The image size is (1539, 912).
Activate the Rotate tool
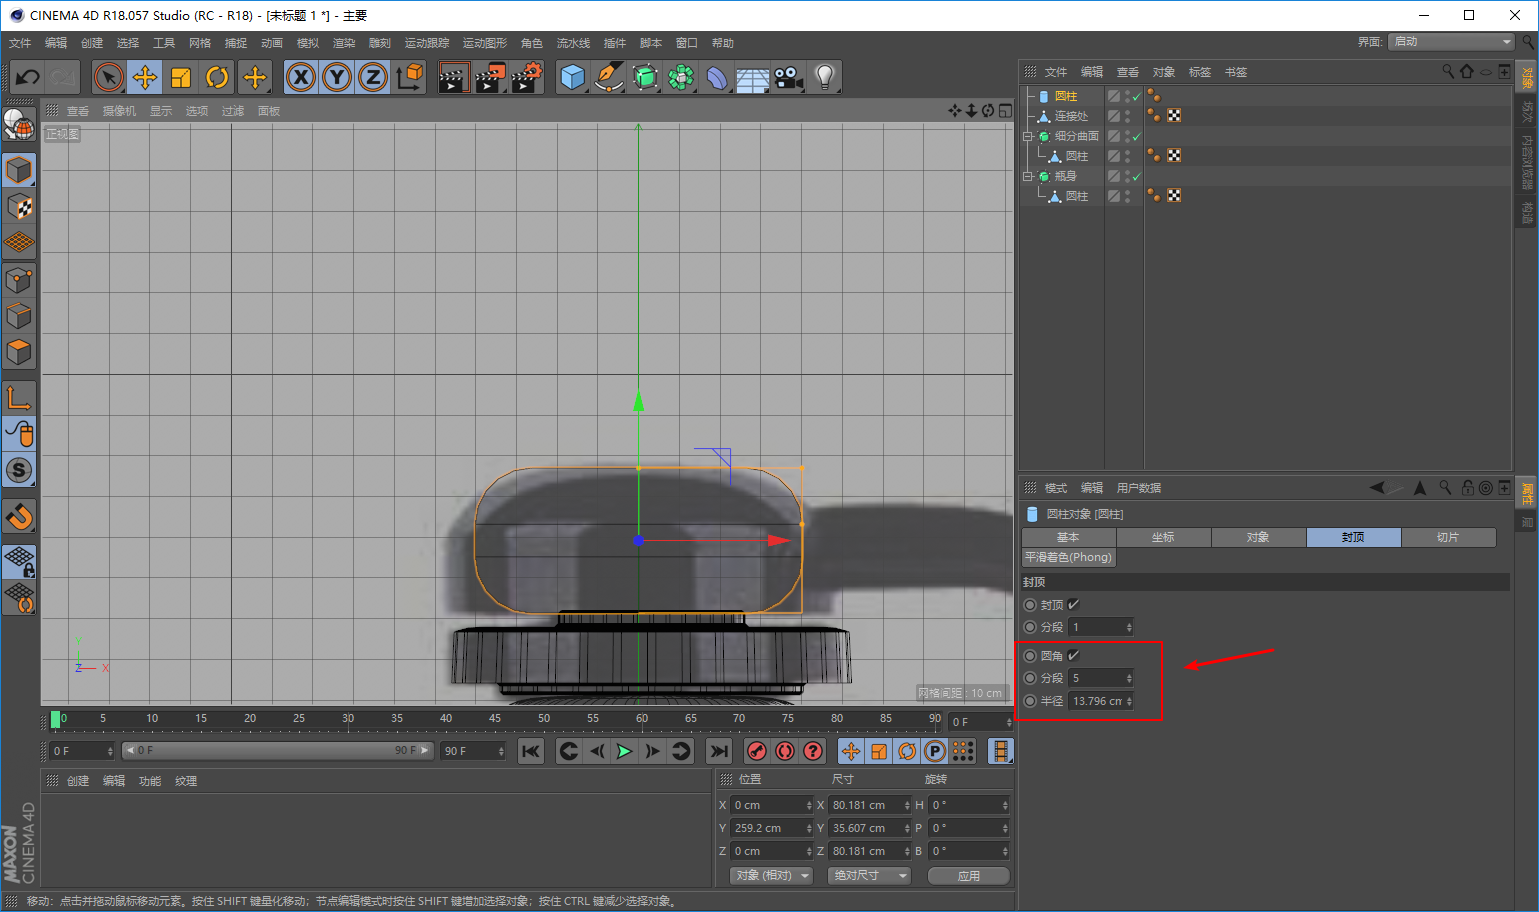click(217, 77)
